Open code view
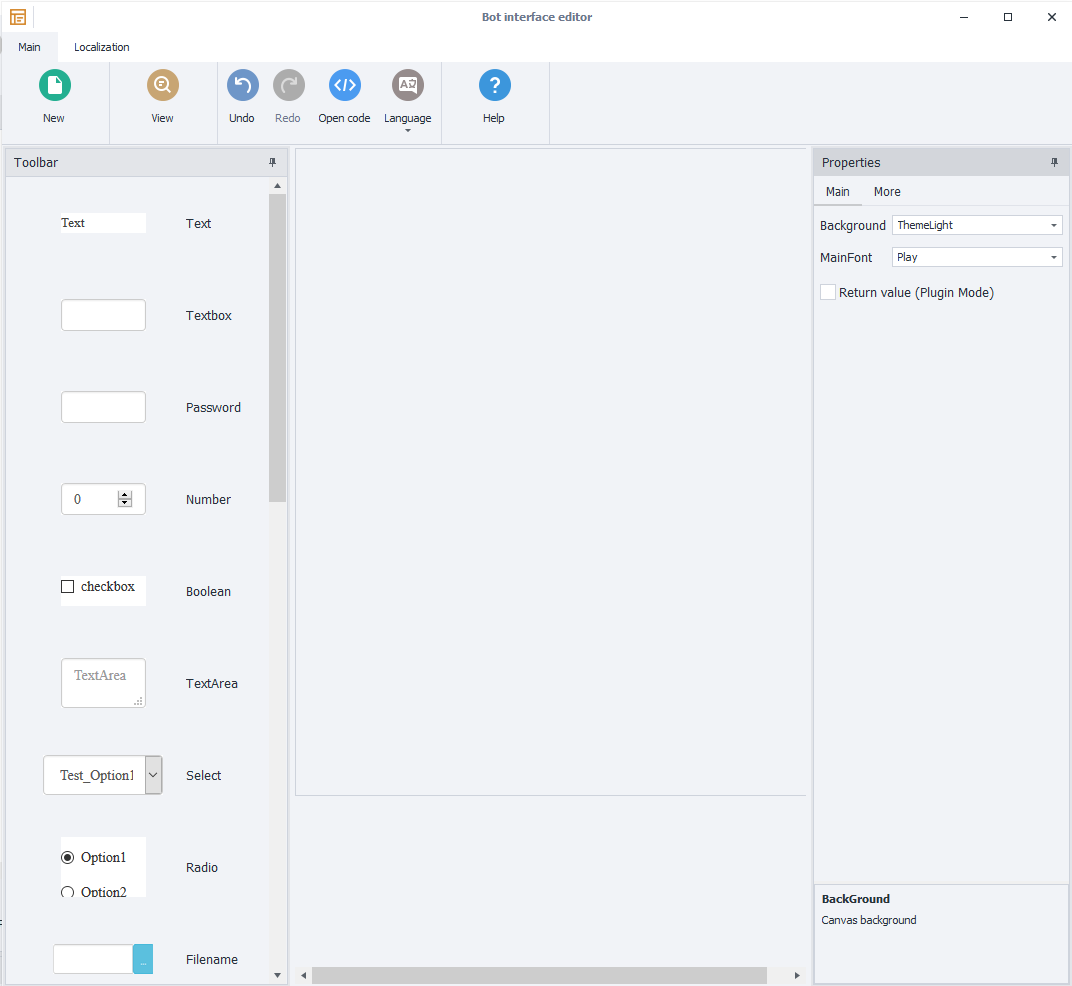Screen dimensions: 1072x986 coord(344,85)
